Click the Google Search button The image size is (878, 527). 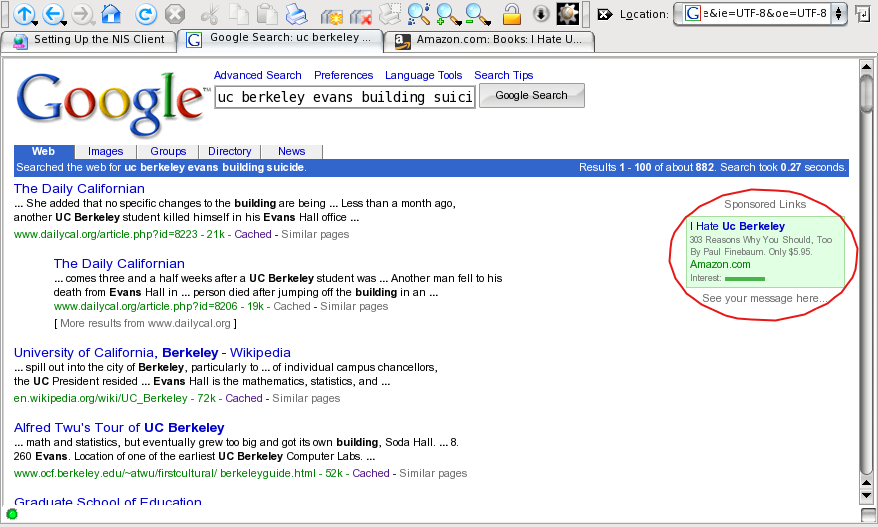[x=531, y=95]
